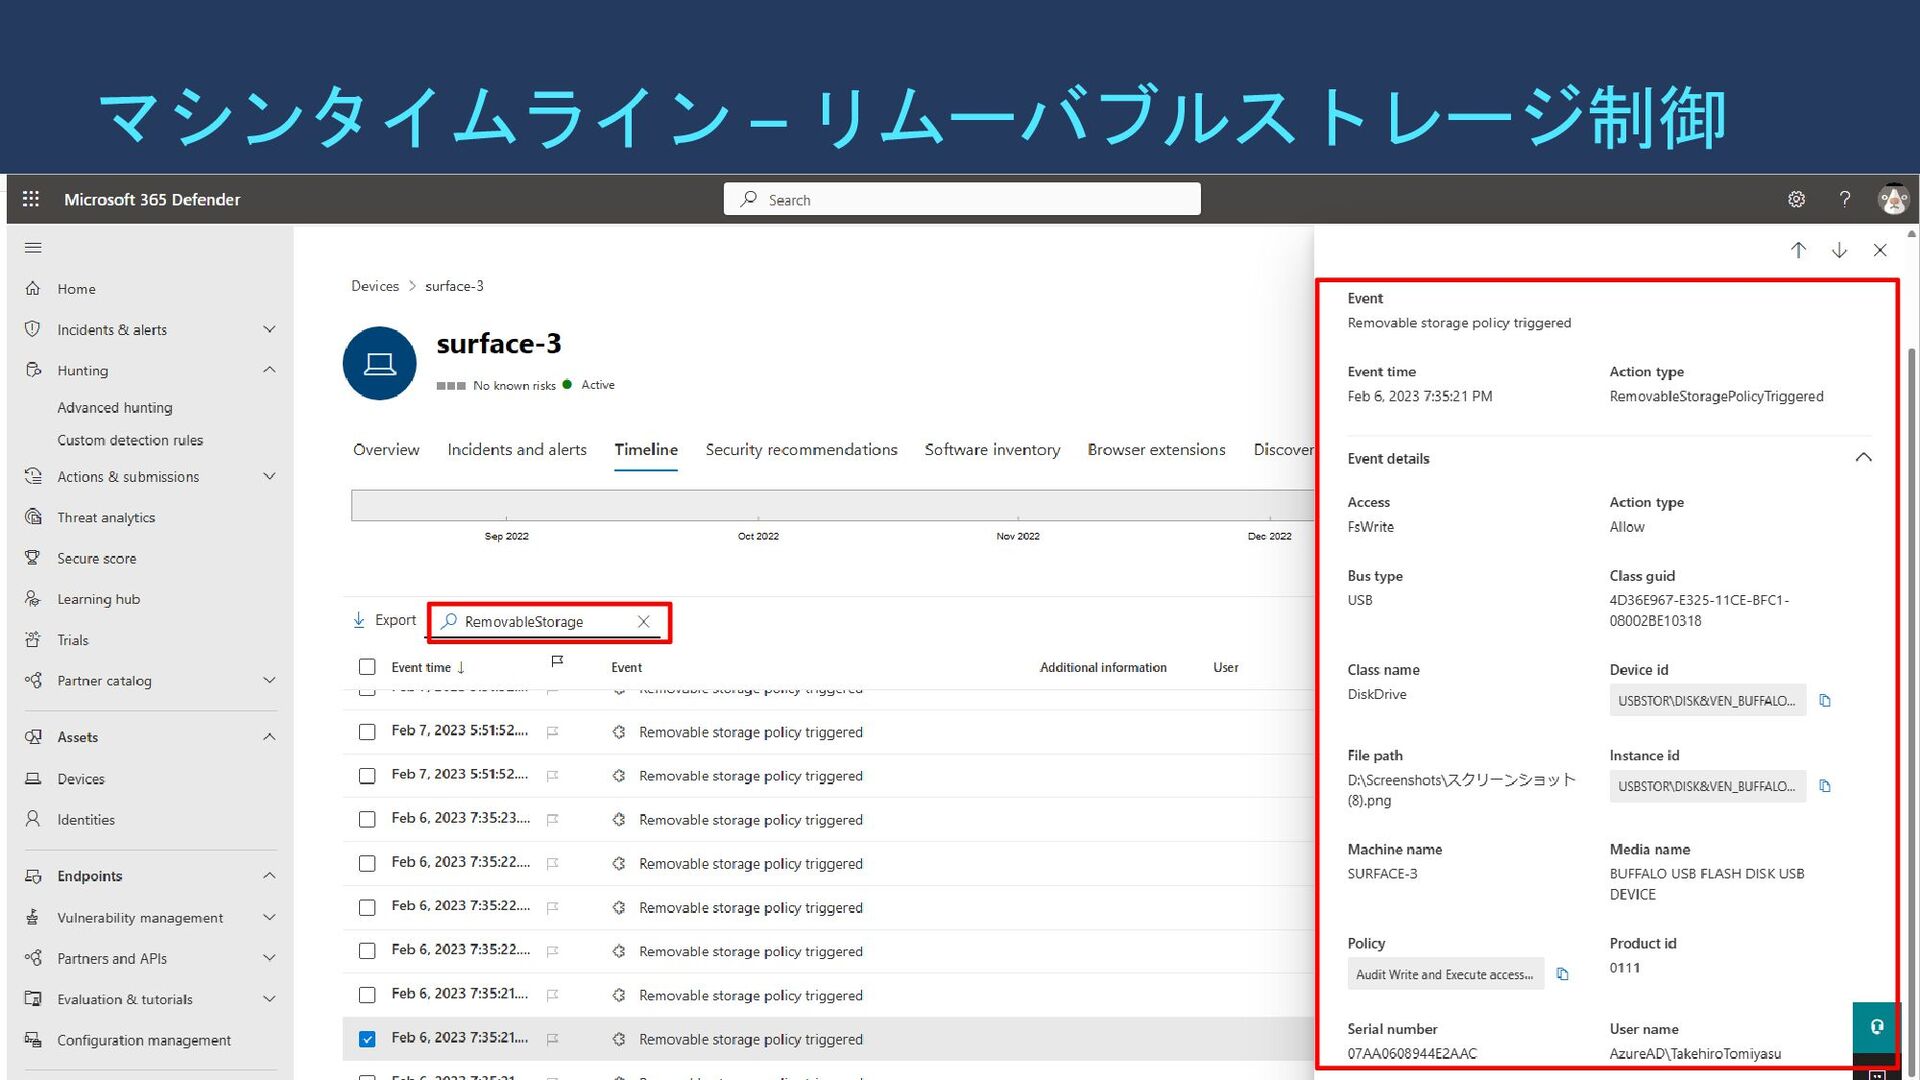Click the feedback widget icon

pyautogui.click(x=1877, y=1027)
